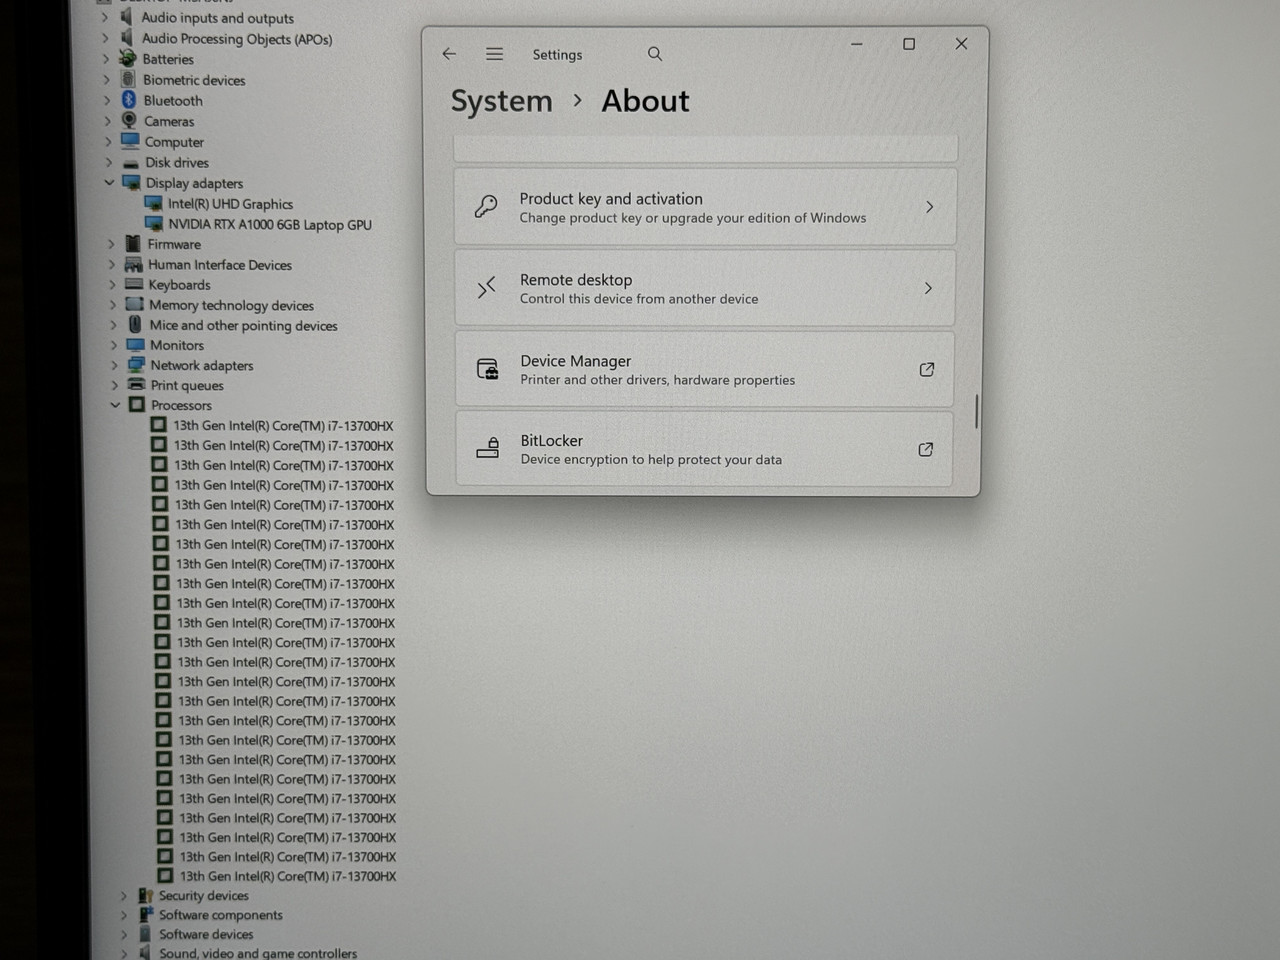Open the Remote desktop settings row

705,288
